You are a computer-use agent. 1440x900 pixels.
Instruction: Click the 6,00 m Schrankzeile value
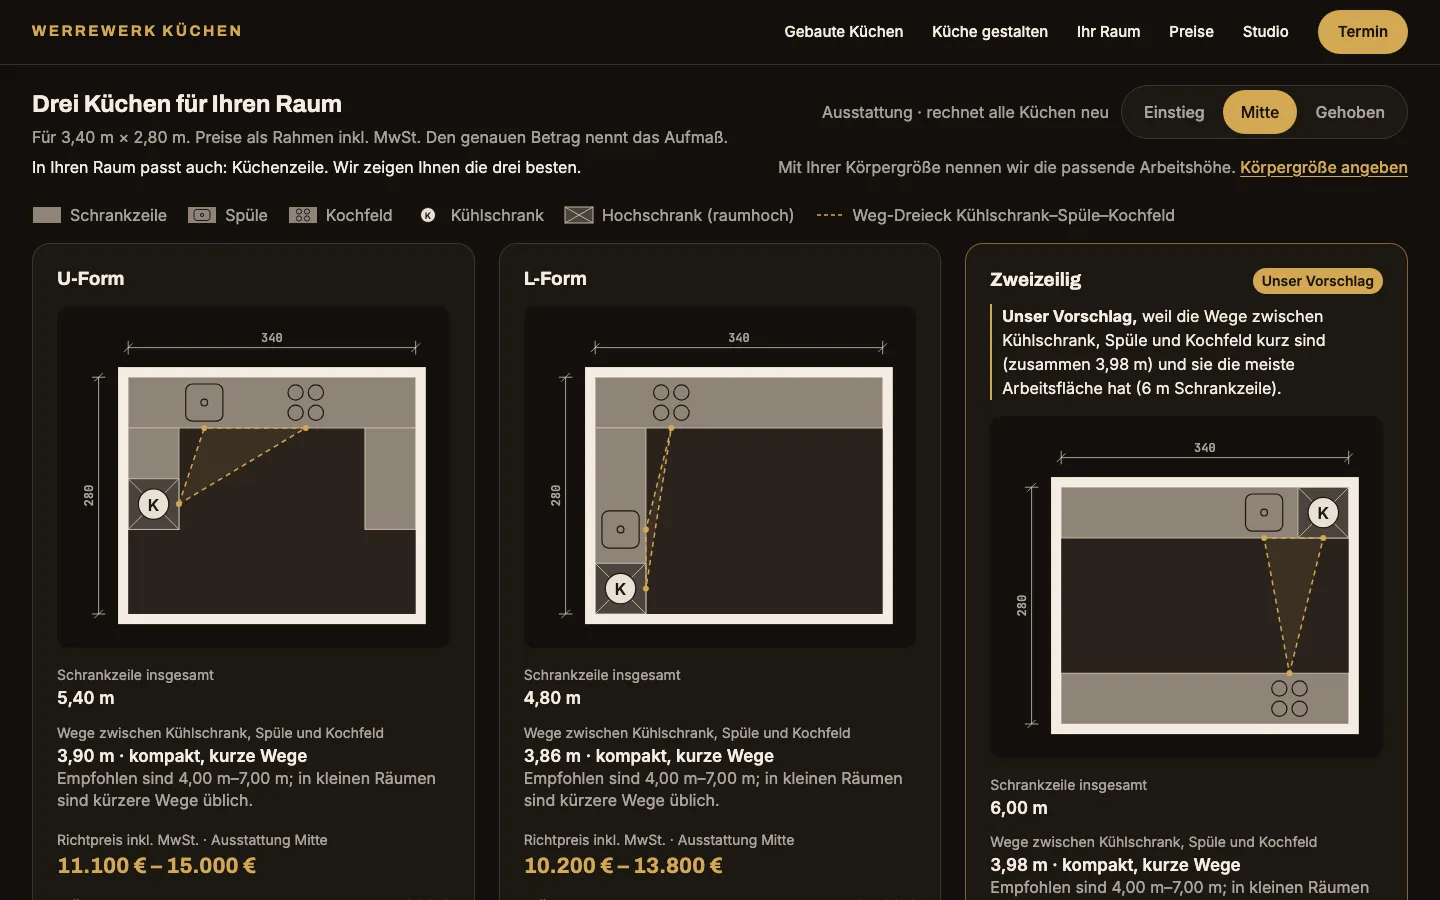tap(1019, 808)
